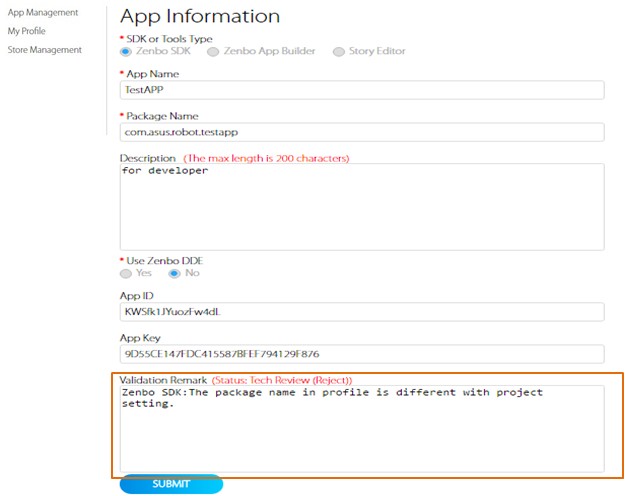Click the SDK or Tools Type label
Image resolution: width=632 pixels, height=496 pixels.
click(169, 39)
